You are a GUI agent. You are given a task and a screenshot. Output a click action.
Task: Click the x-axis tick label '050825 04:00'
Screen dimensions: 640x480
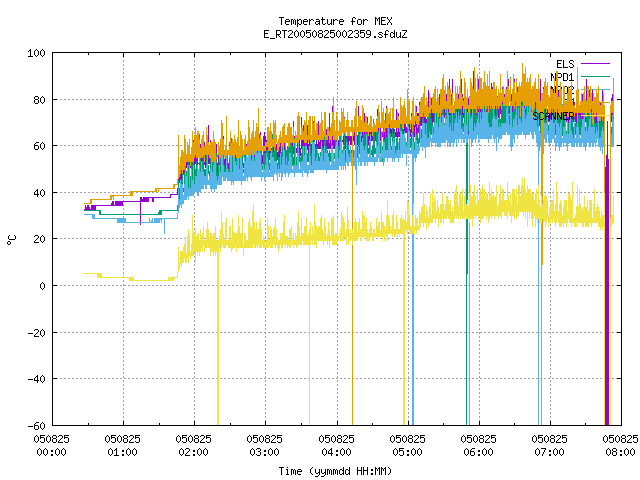click(x=336, y=445)
